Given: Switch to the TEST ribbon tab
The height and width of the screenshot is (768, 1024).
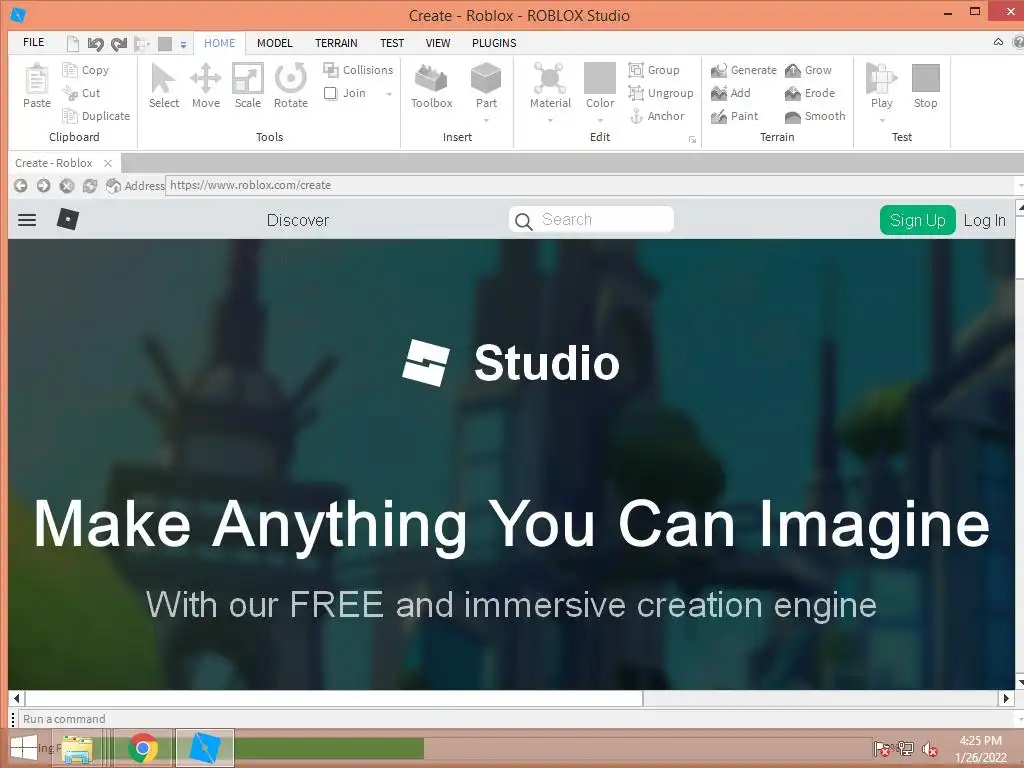Looking at the screenshot, I should click(x=392, y=43).
